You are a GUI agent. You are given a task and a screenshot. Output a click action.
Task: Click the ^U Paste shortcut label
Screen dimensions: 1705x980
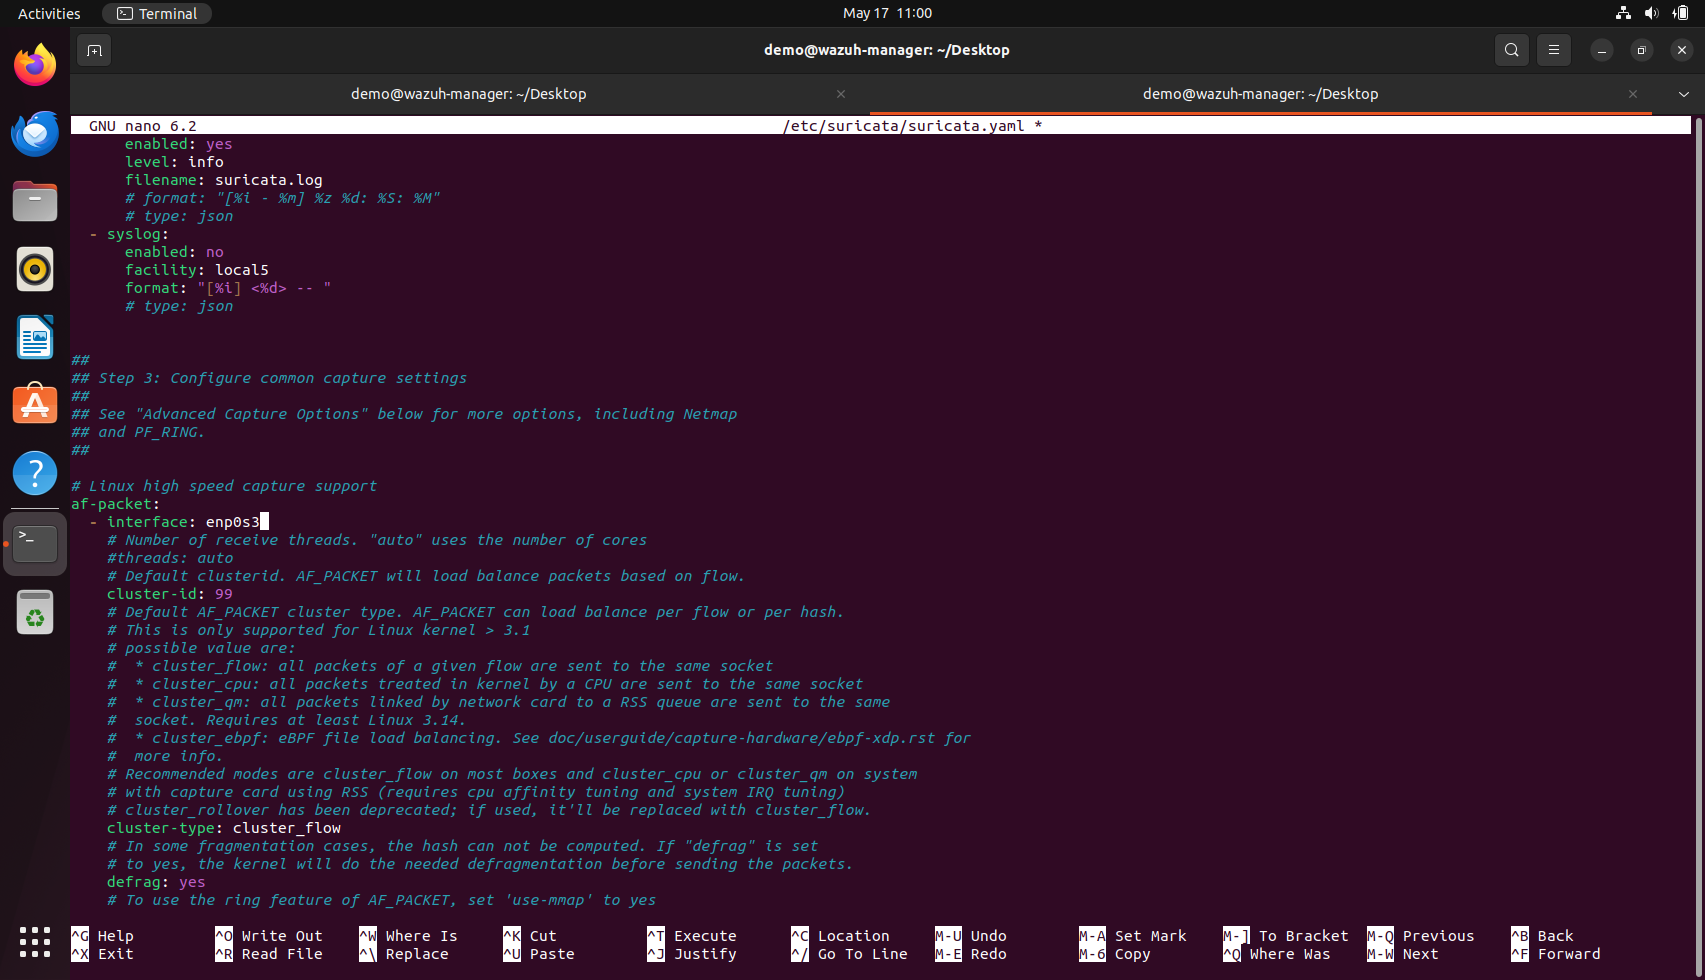539,954
